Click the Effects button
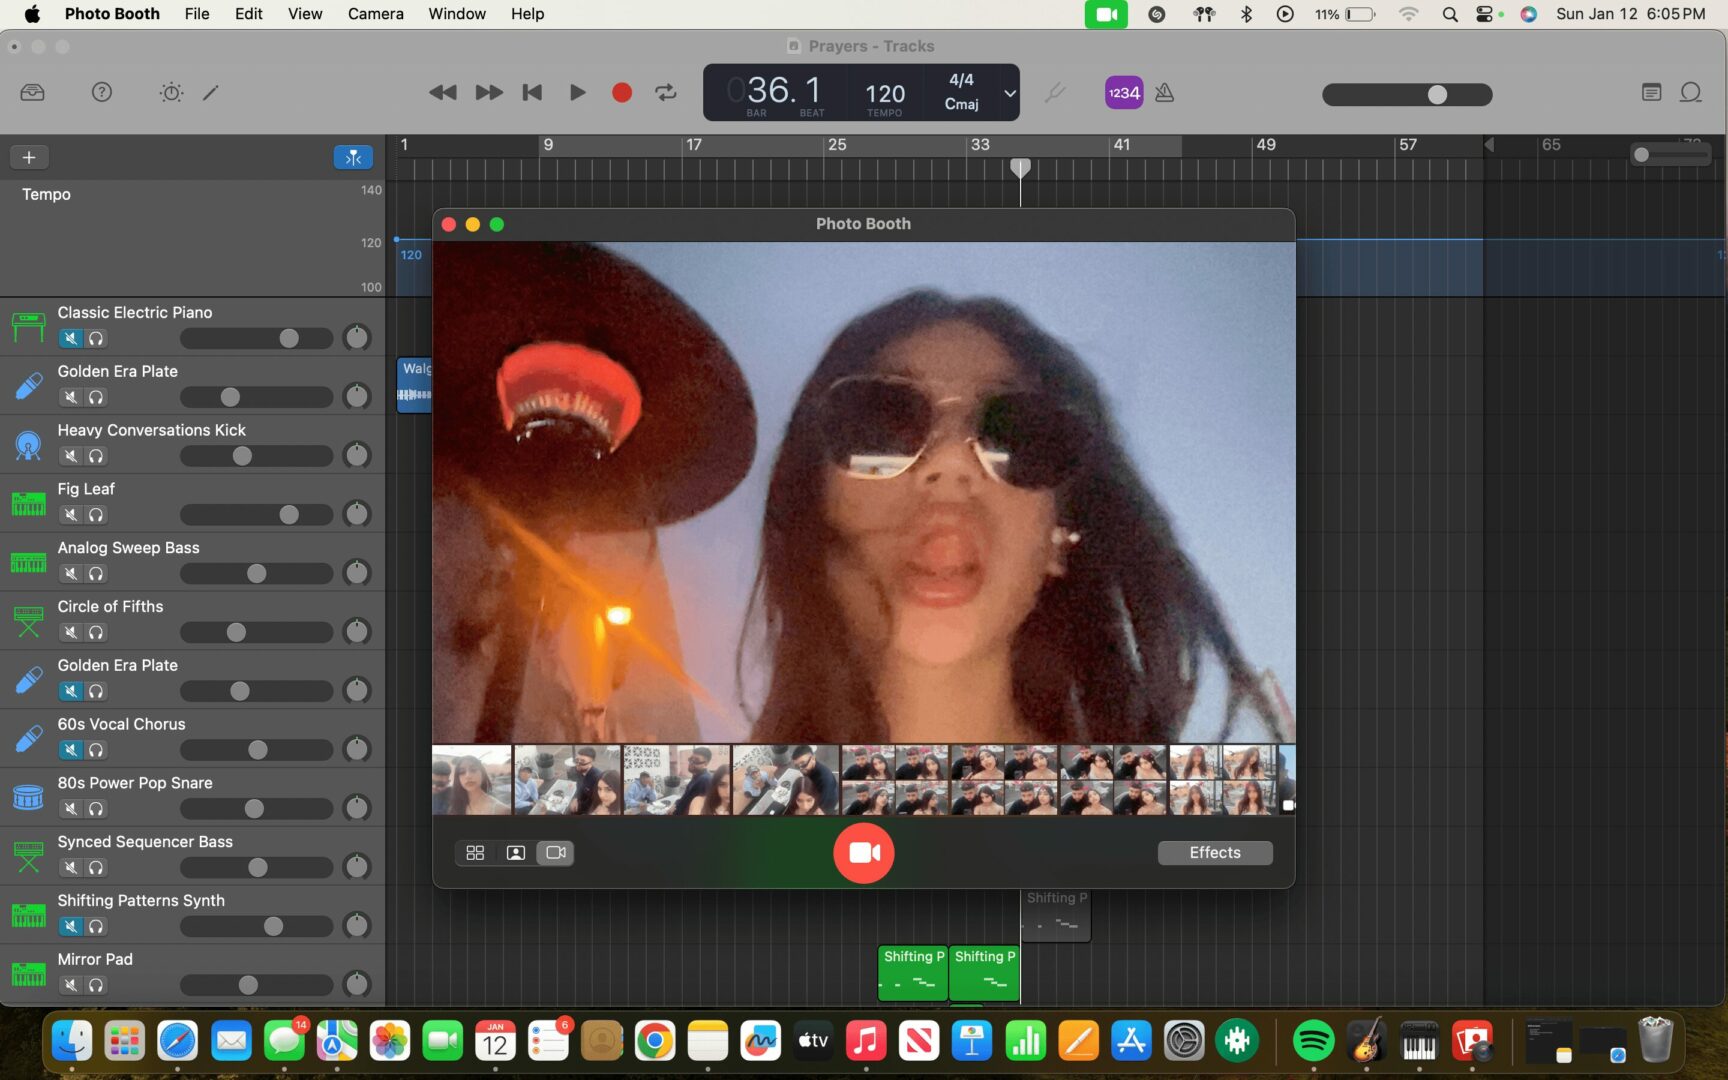The image size is (1728, 1080). click(1214, 853)
